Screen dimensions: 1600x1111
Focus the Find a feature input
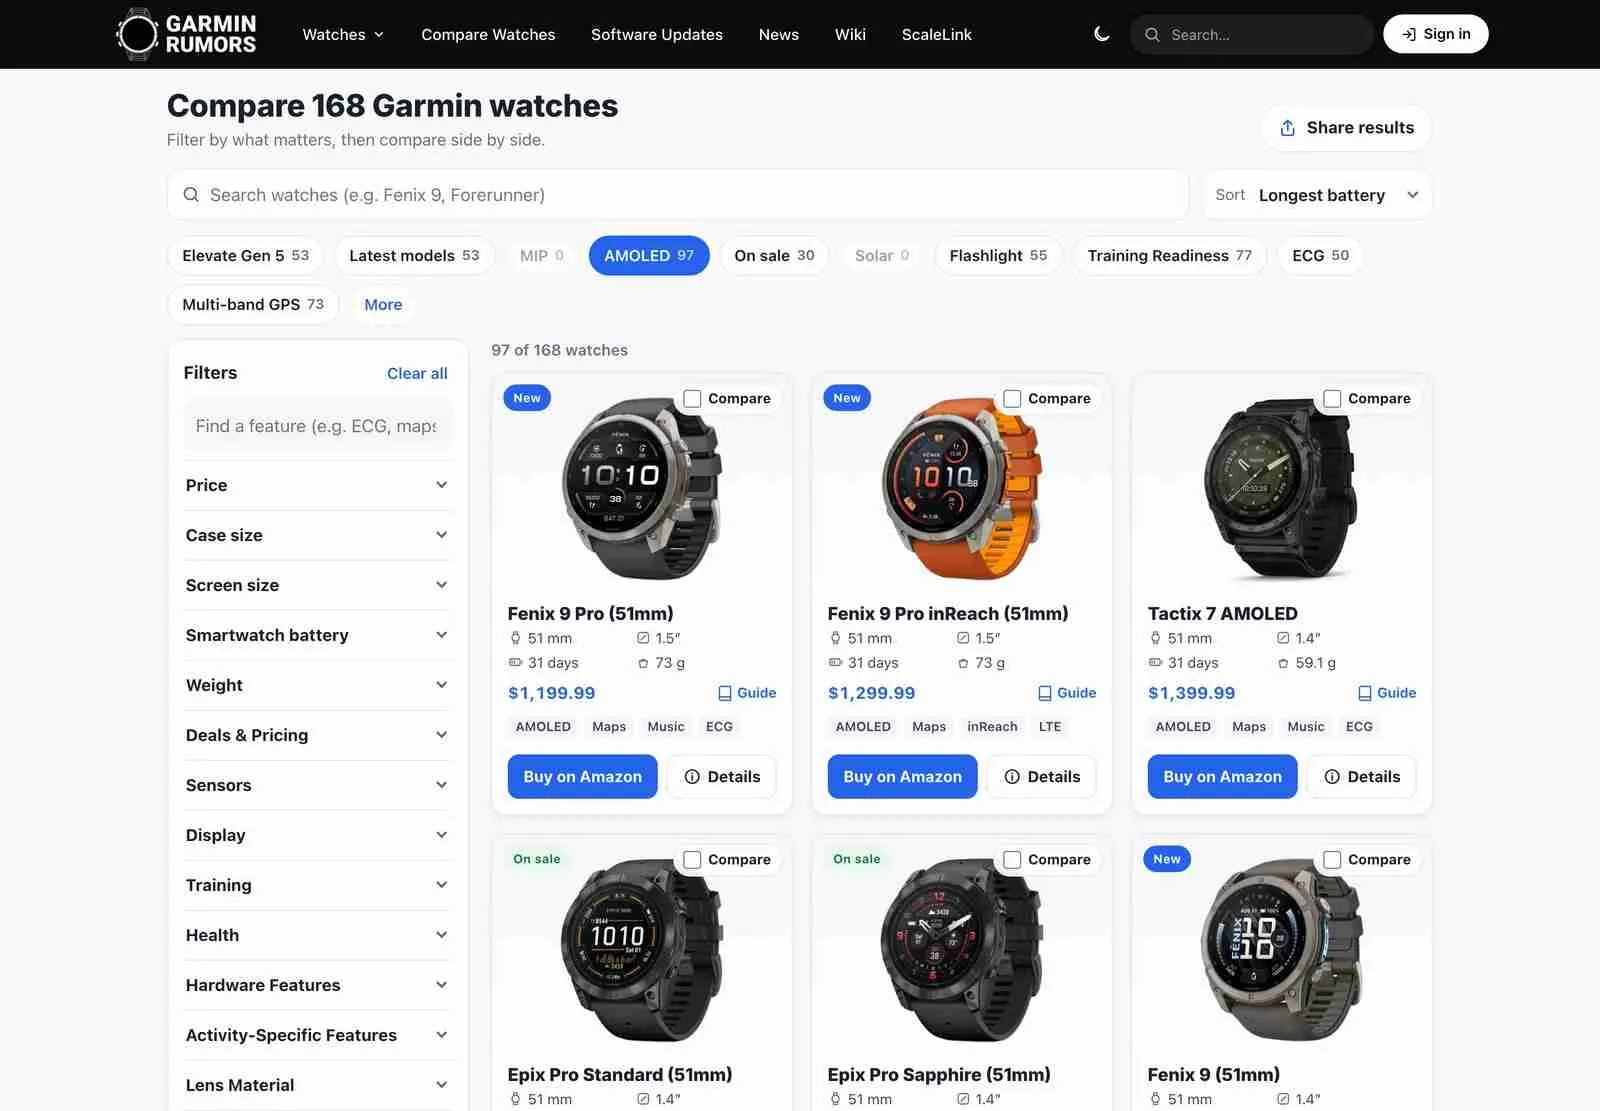click(318, 426)
